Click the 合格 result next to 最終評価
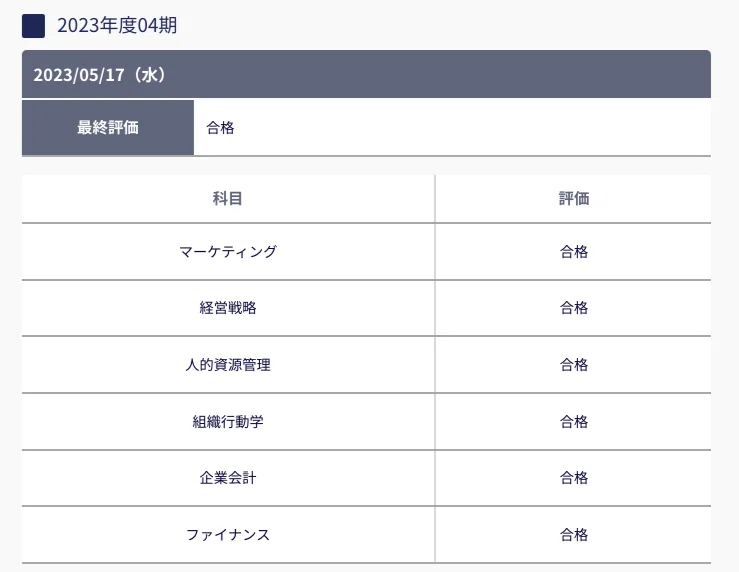This screenshot has height=572, width=739. (x=220, y=128)
